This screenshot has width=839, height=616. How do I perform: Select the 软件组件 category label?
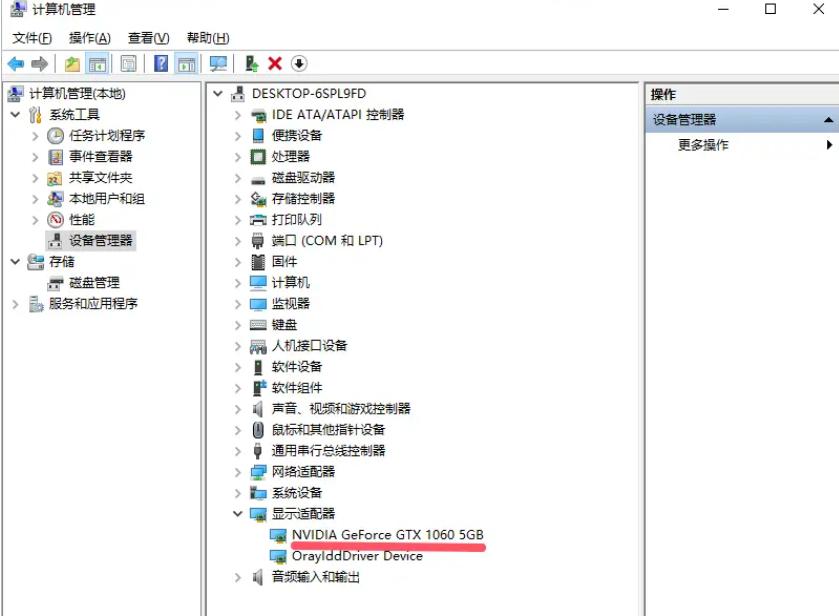297,388
